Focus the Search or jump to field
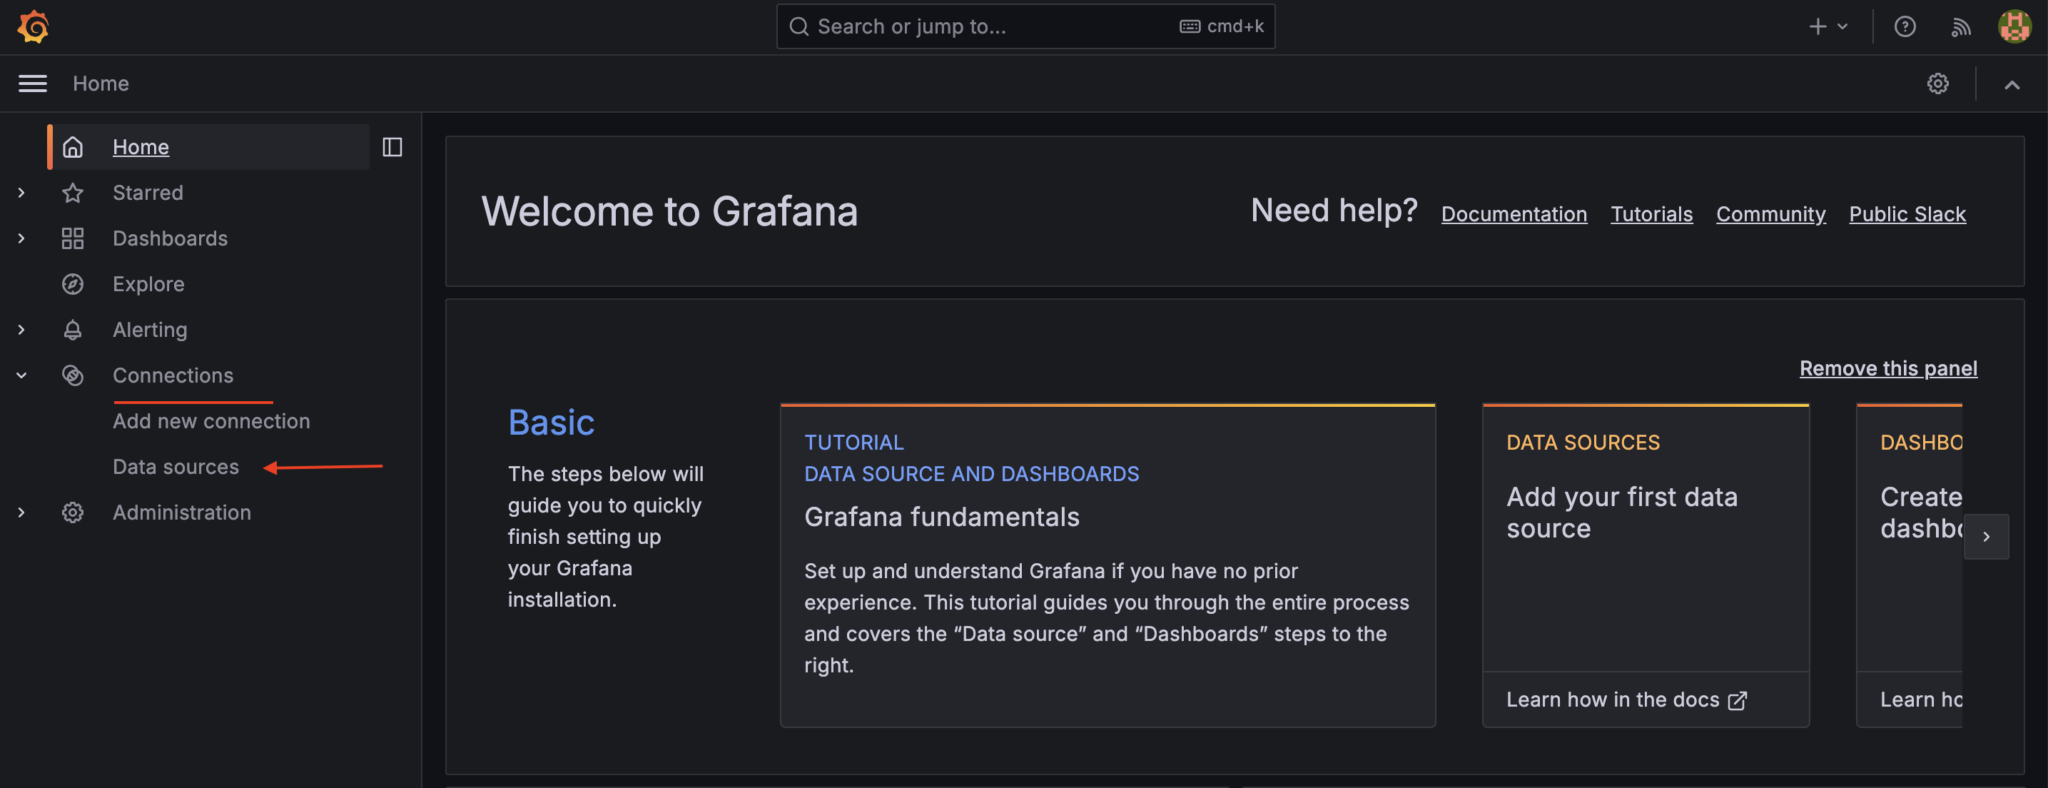Screen dimensions: 2048x788 point(1025,27)
